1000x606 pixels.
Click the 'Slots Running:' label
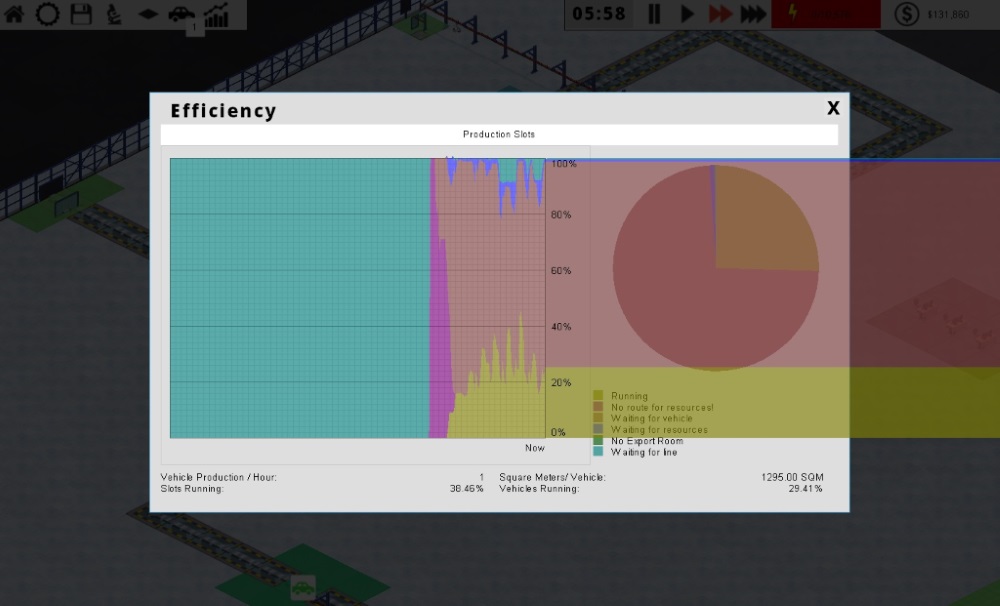(192, 489)
